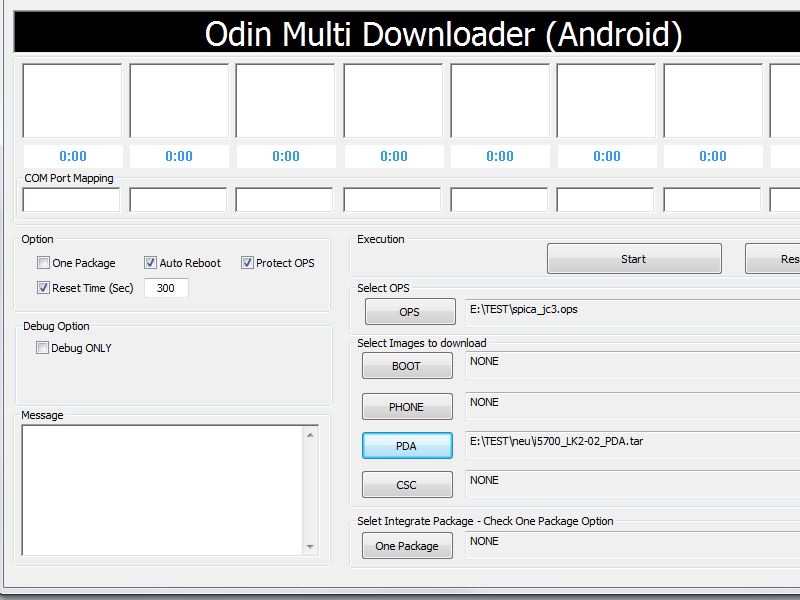
Task: Click the sixth COM Port Mapping field
Action: coord(606,199)
